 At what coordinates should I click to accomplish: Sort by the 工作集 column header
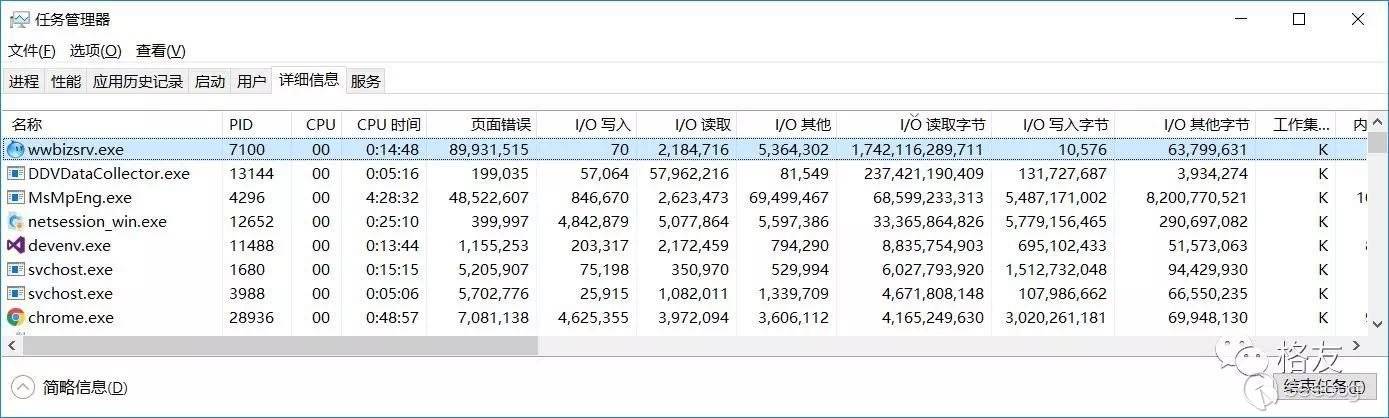point(1296,124)
